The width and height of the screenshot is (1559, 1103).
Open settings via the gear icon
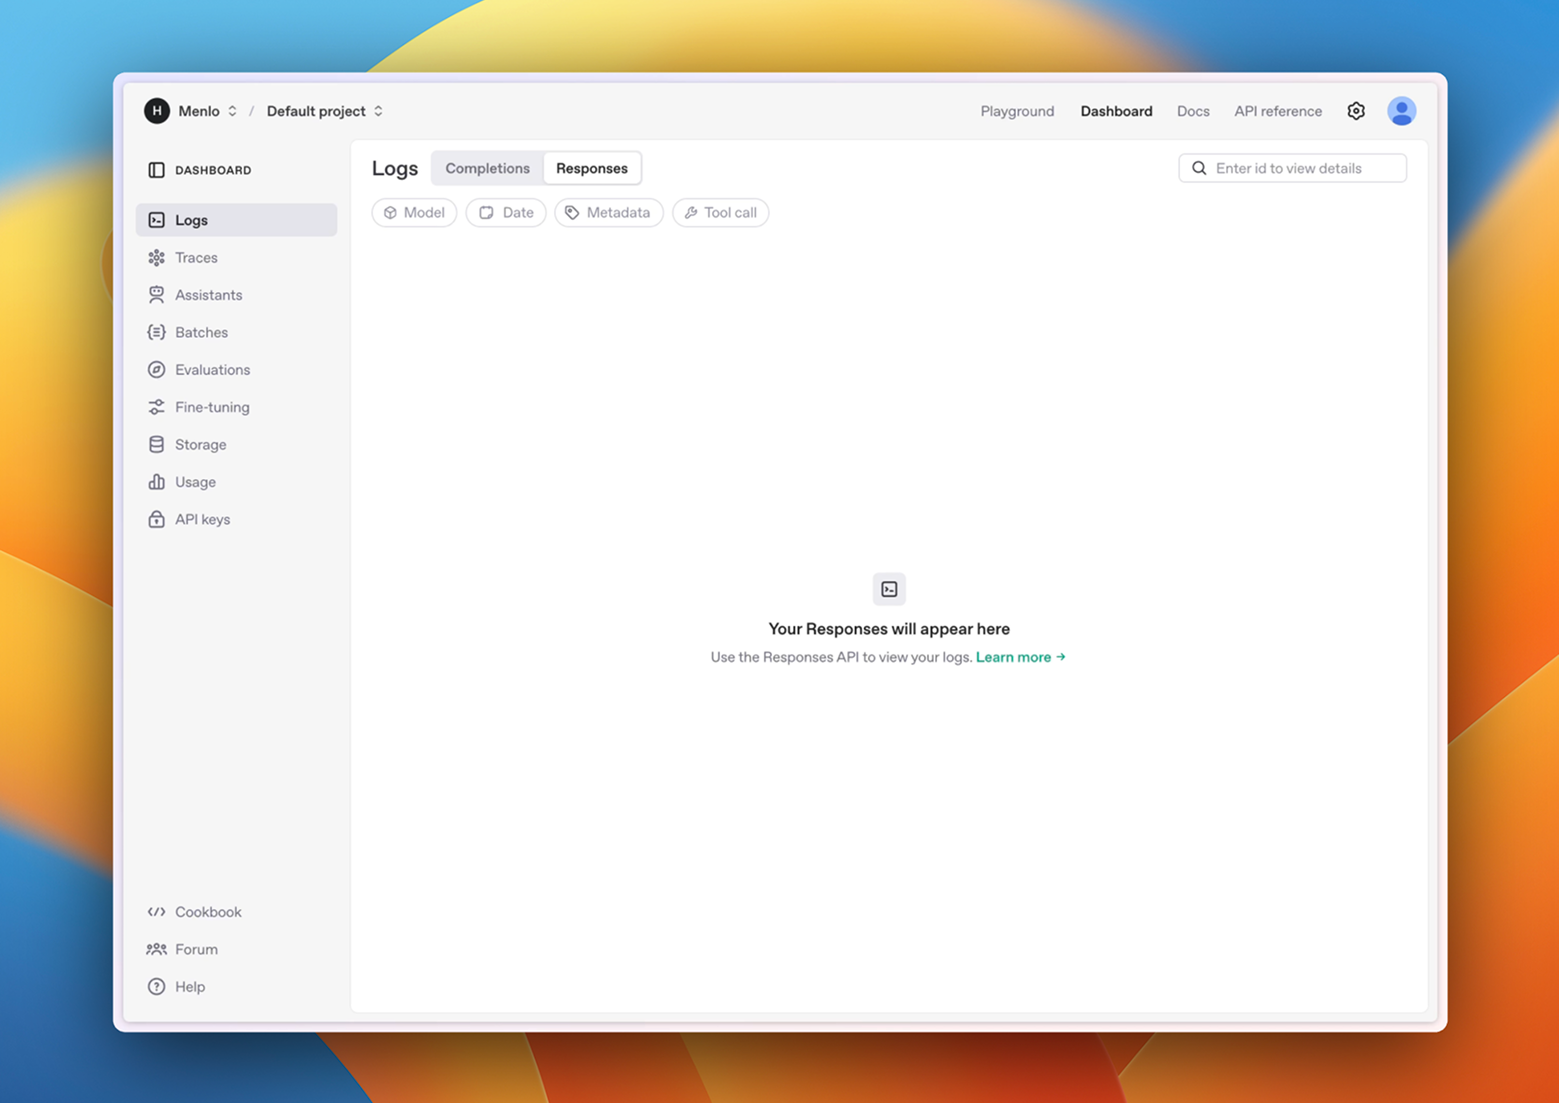pos(1356,111)
